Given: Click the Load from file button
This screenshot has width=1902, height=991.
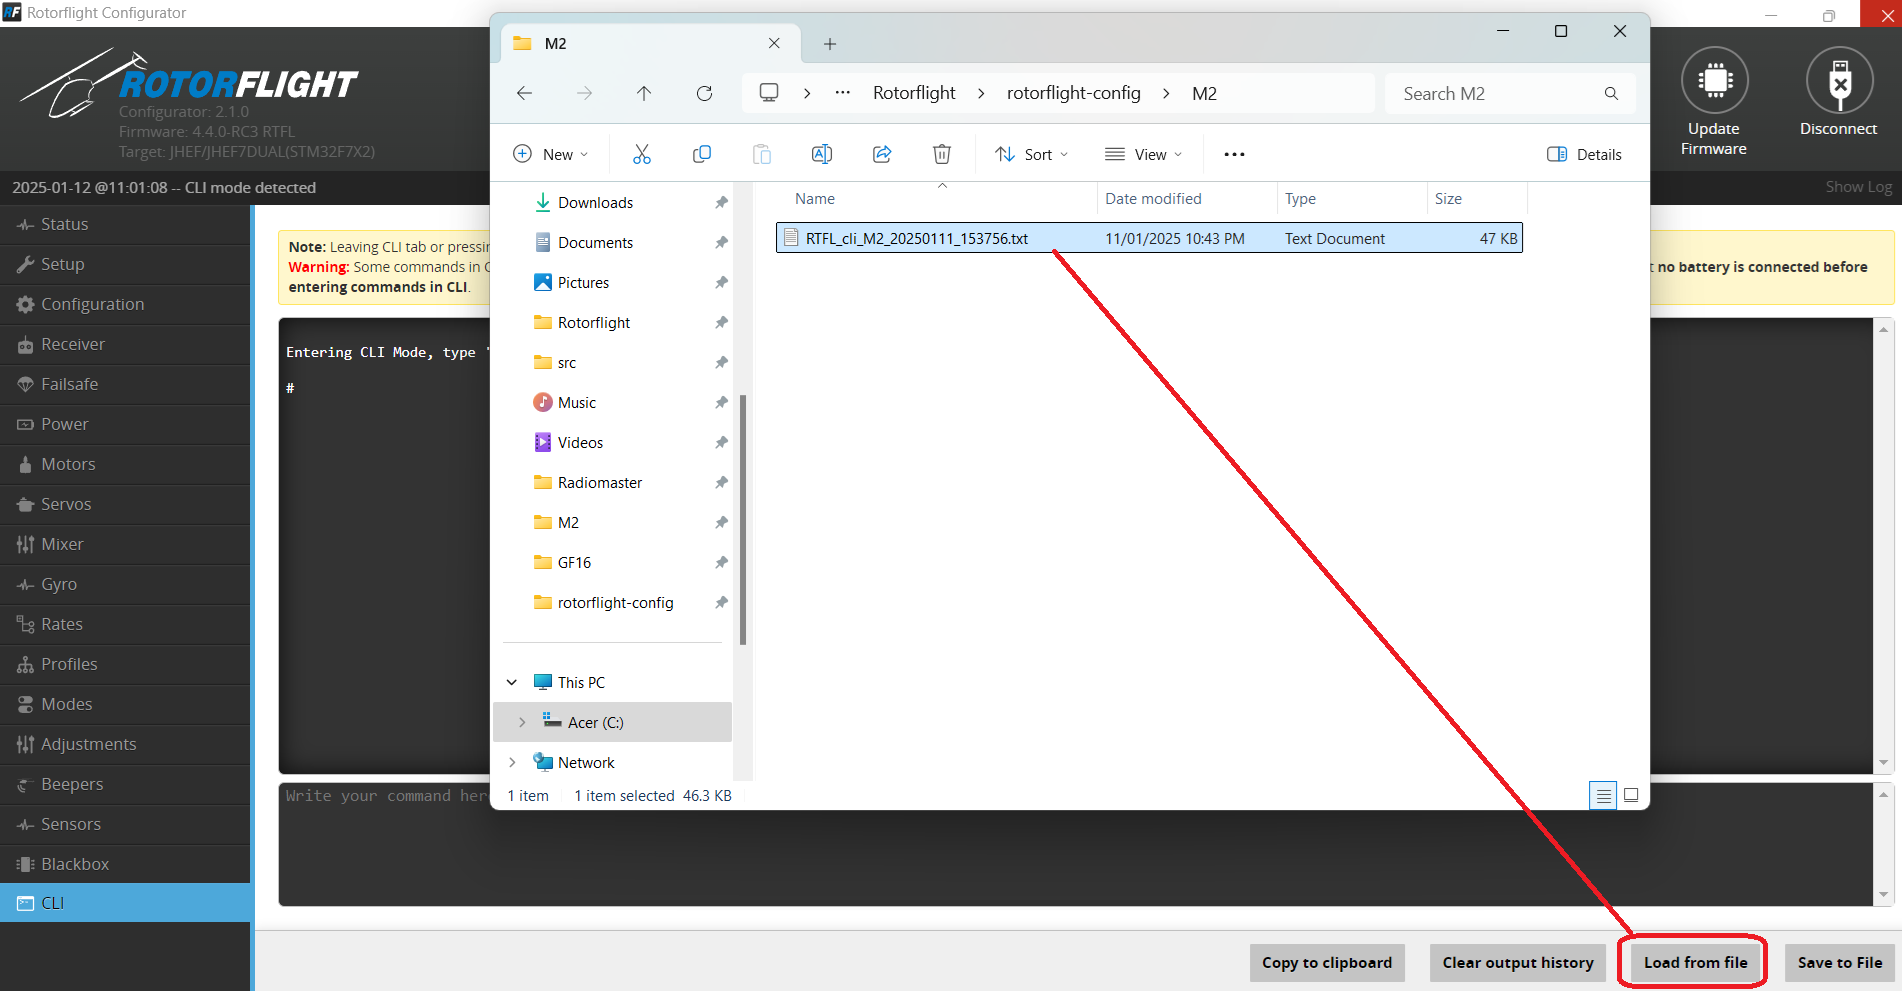Looking at the screenshot, I should [x=1695, y=962].
